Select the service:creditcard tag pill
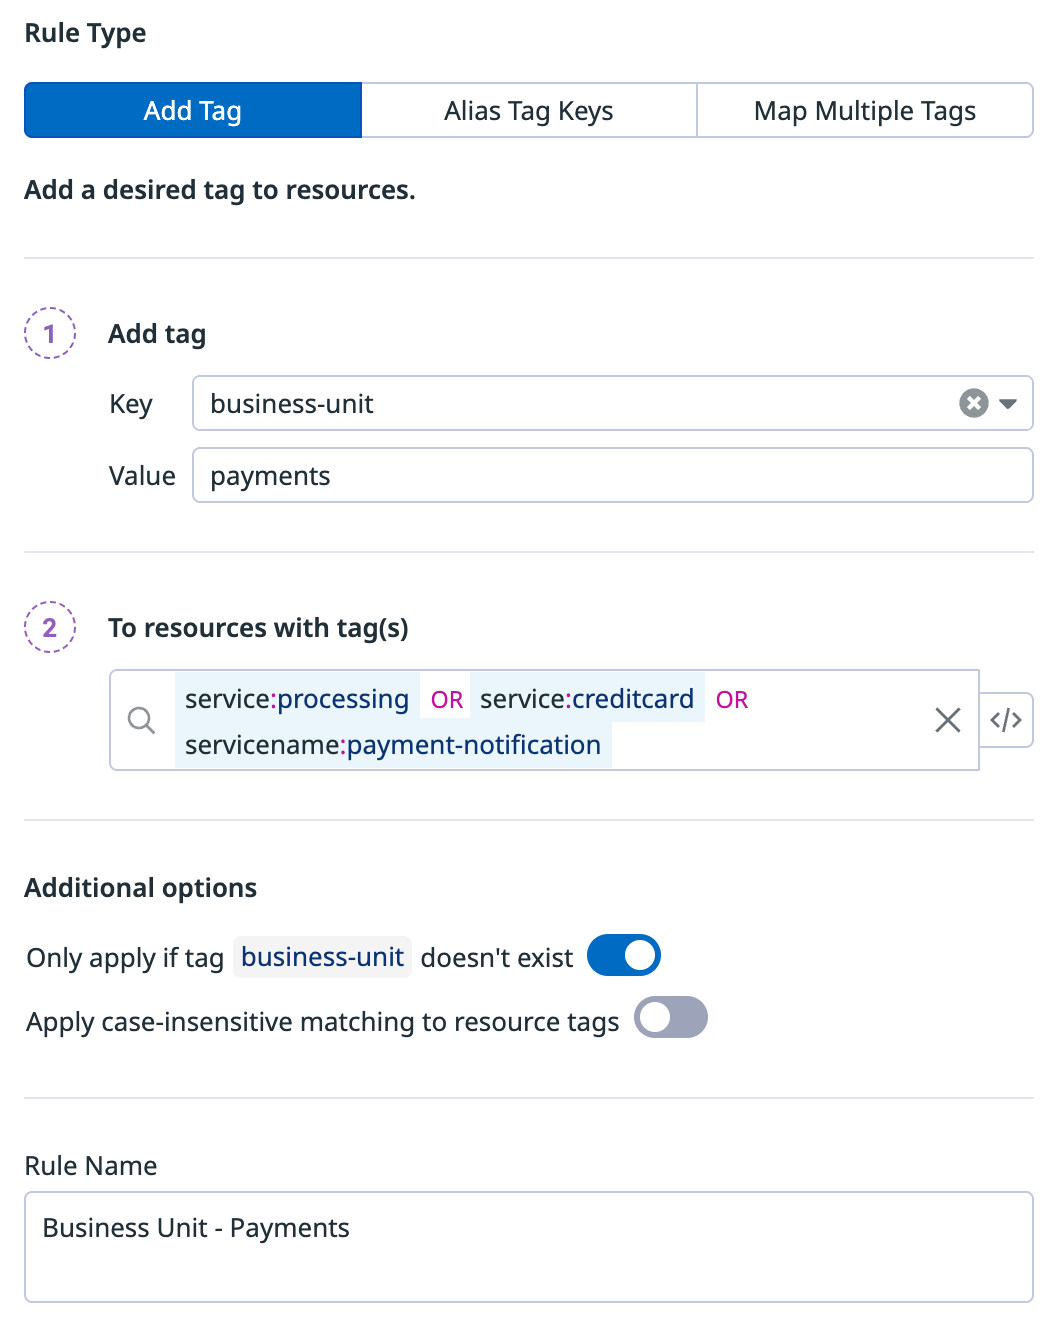This screenshot has width=1048, height=1318. tap(587, 698)
